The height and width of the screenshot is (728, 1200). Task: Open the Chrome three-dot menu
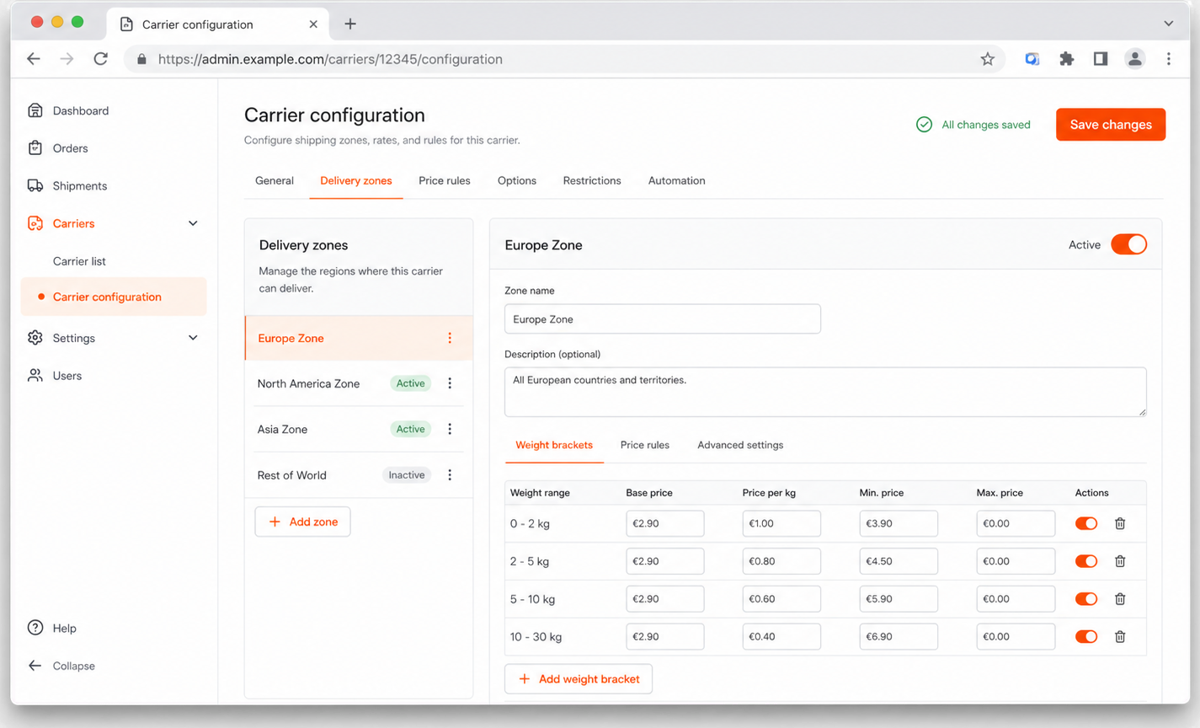click(1168, 59)
